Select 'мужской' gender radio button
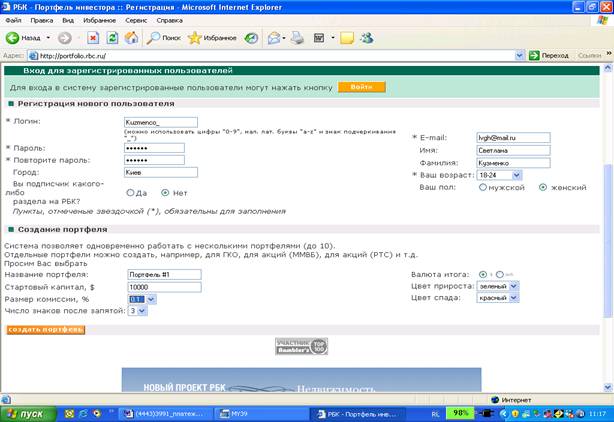 tap(483, 188)
